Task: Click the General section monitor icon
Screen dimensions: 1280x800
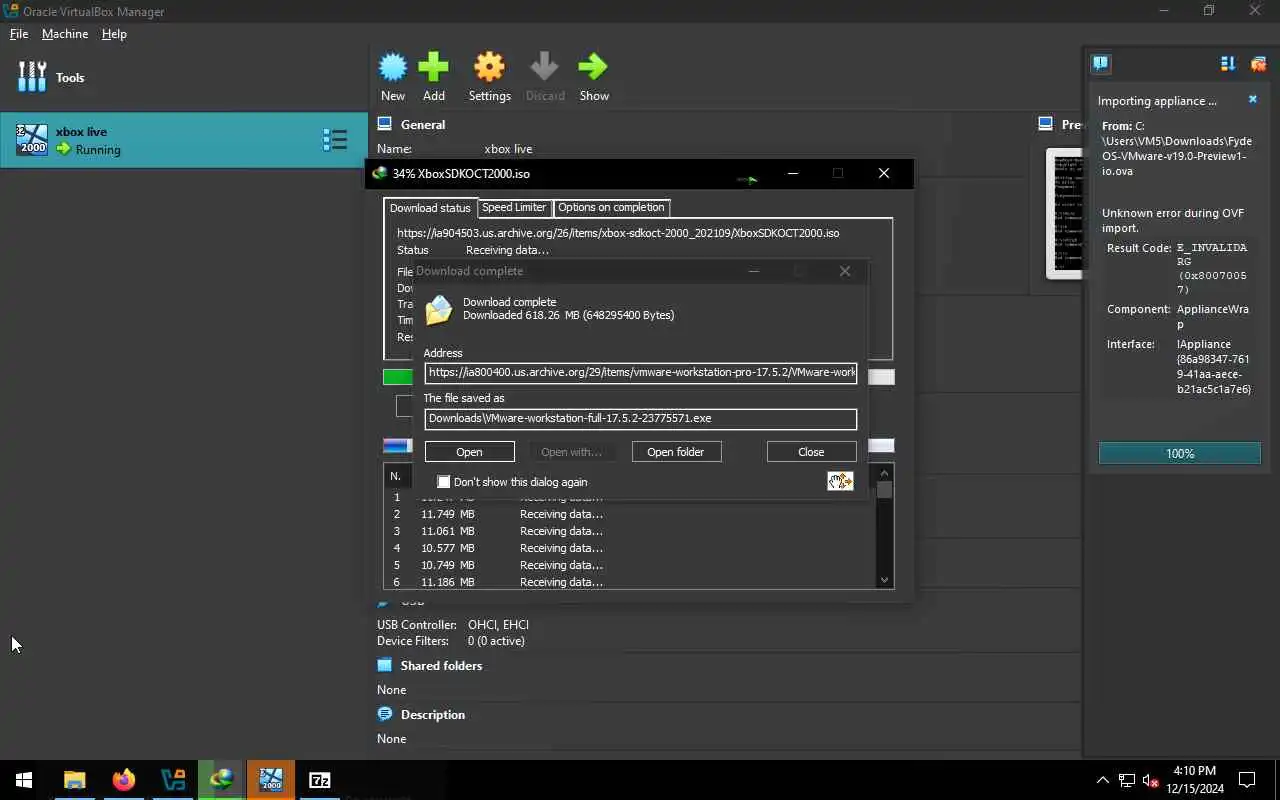Action: 384,124
